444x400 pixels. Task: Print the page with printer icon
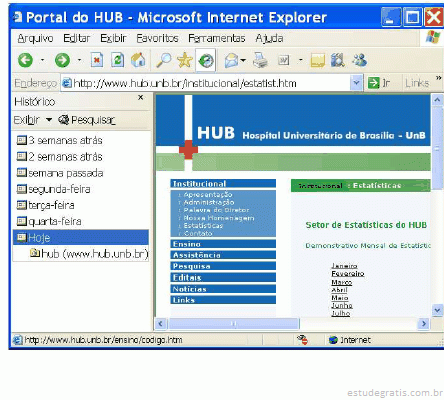[260, 60]
